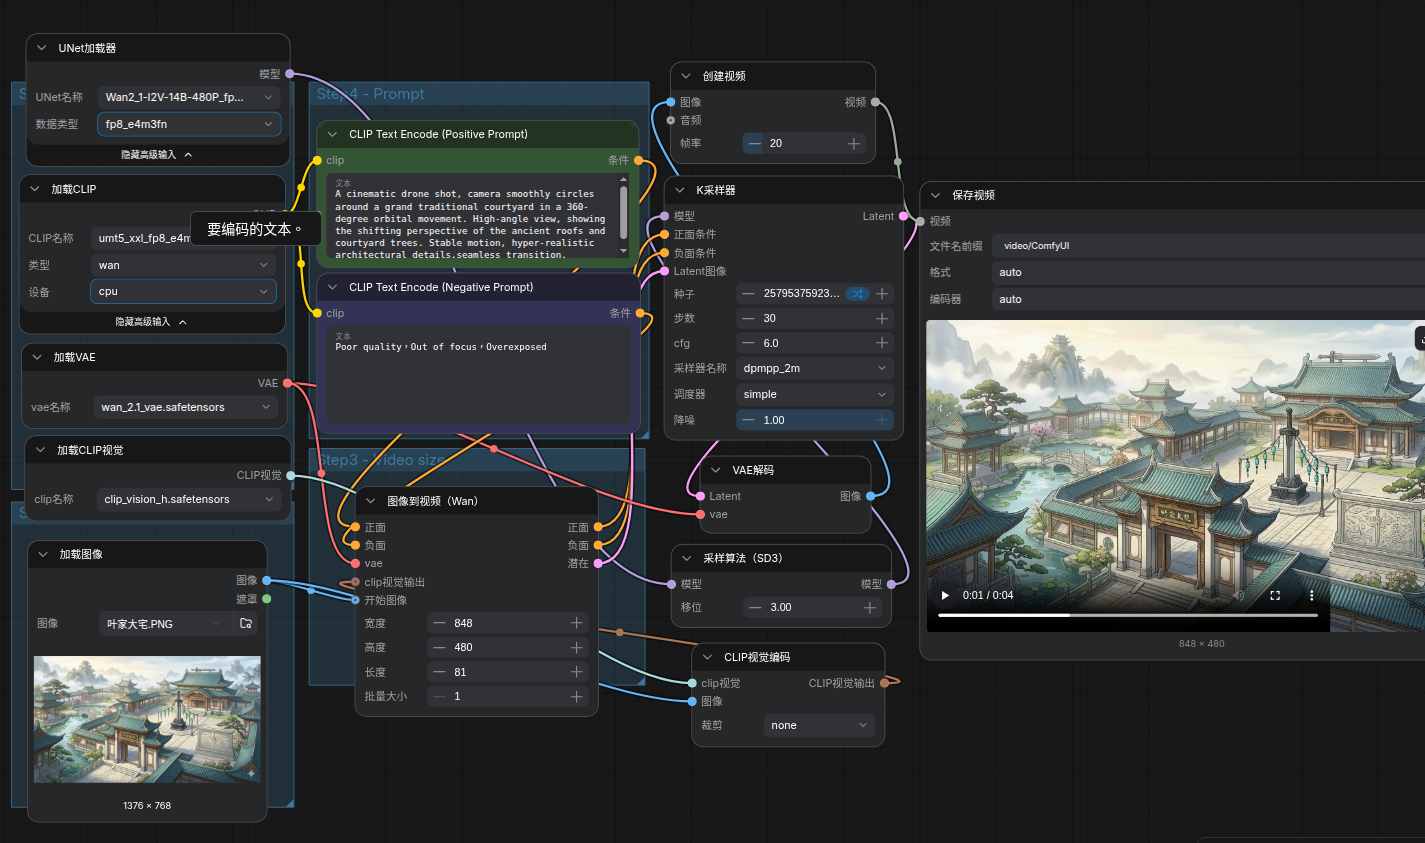Image resolution: width=1425 pixels, height=843 pixels.
Task: Decrease the 步数 steps value
Action: (x=747, y=318)
